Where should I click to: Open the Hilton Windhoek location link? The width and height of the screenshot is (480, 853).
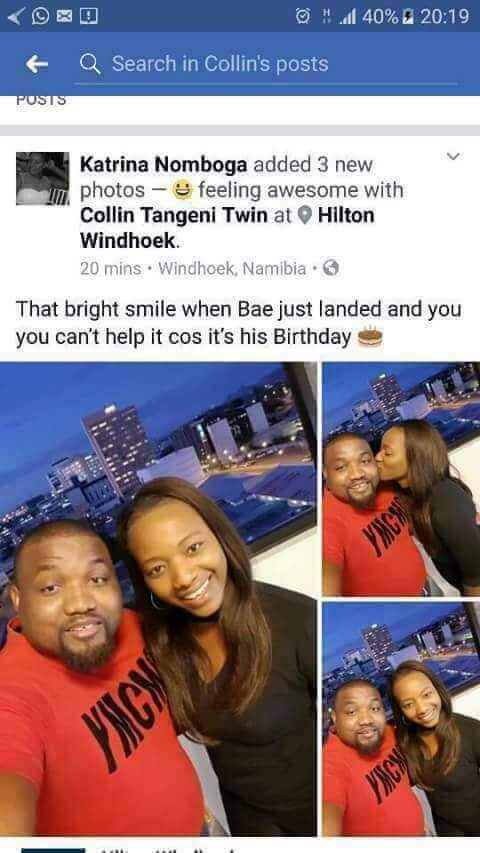pyautogui.click(x=227, y=228)
